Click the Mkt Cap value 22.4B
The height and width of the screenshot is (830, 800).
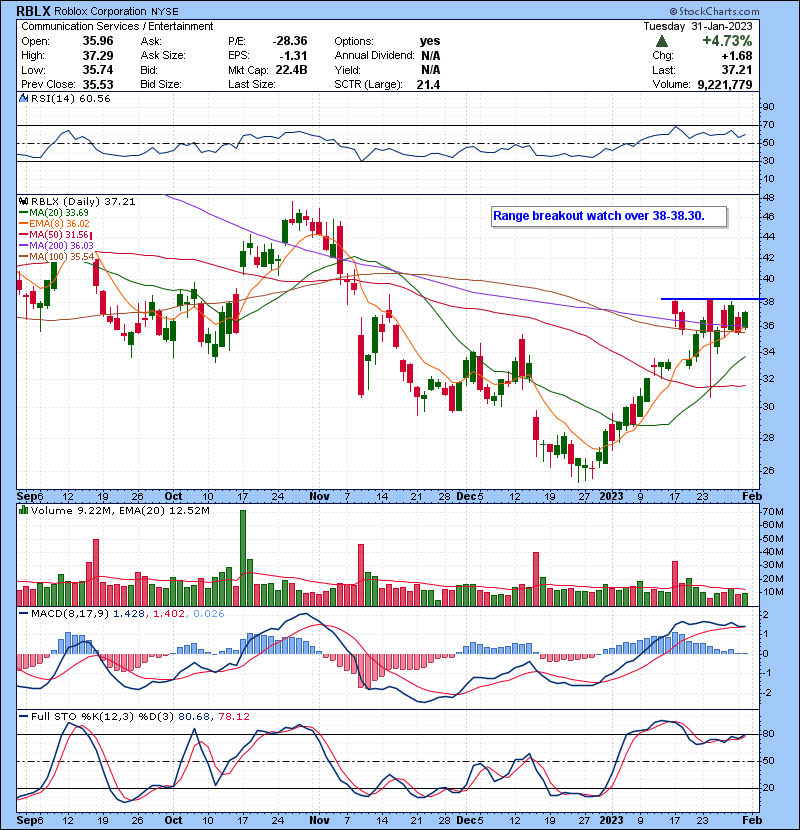coord(291,70)
